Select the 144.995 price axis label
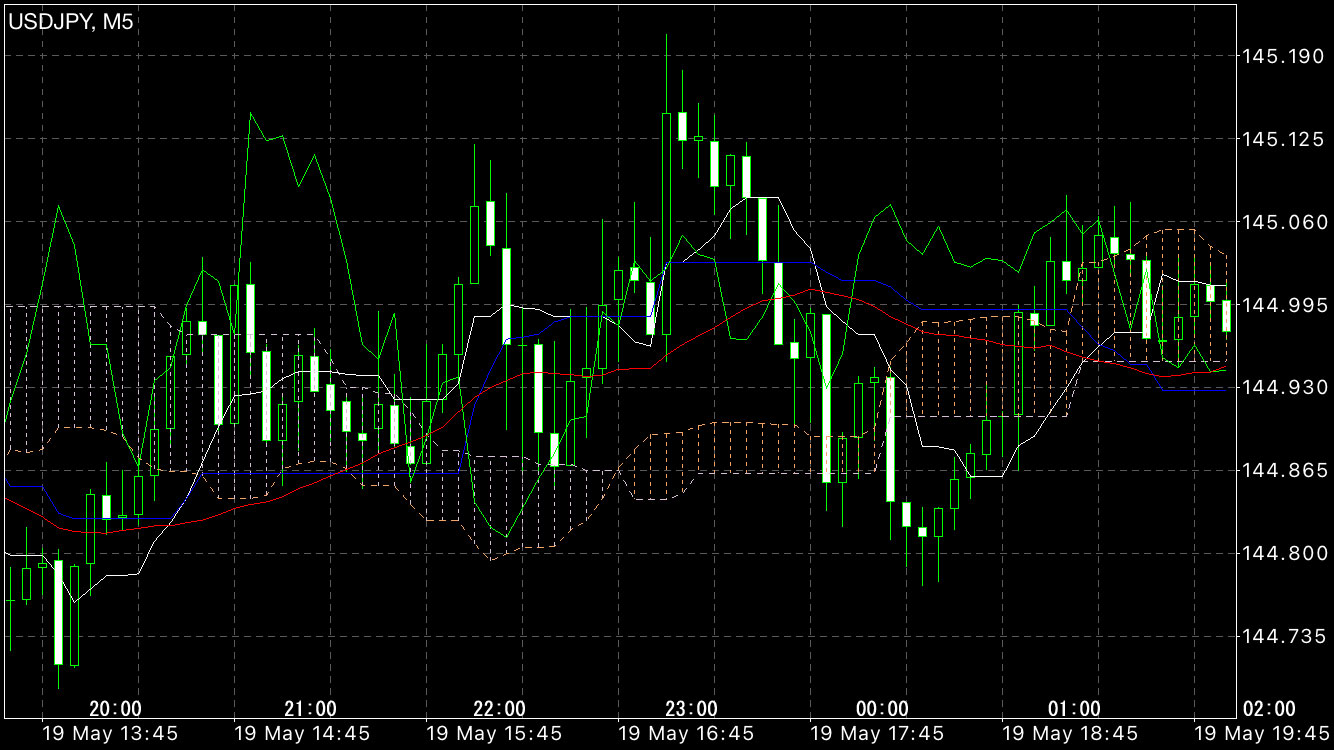The height and width of the screenshot is (750, 1334). point(1286,305)
